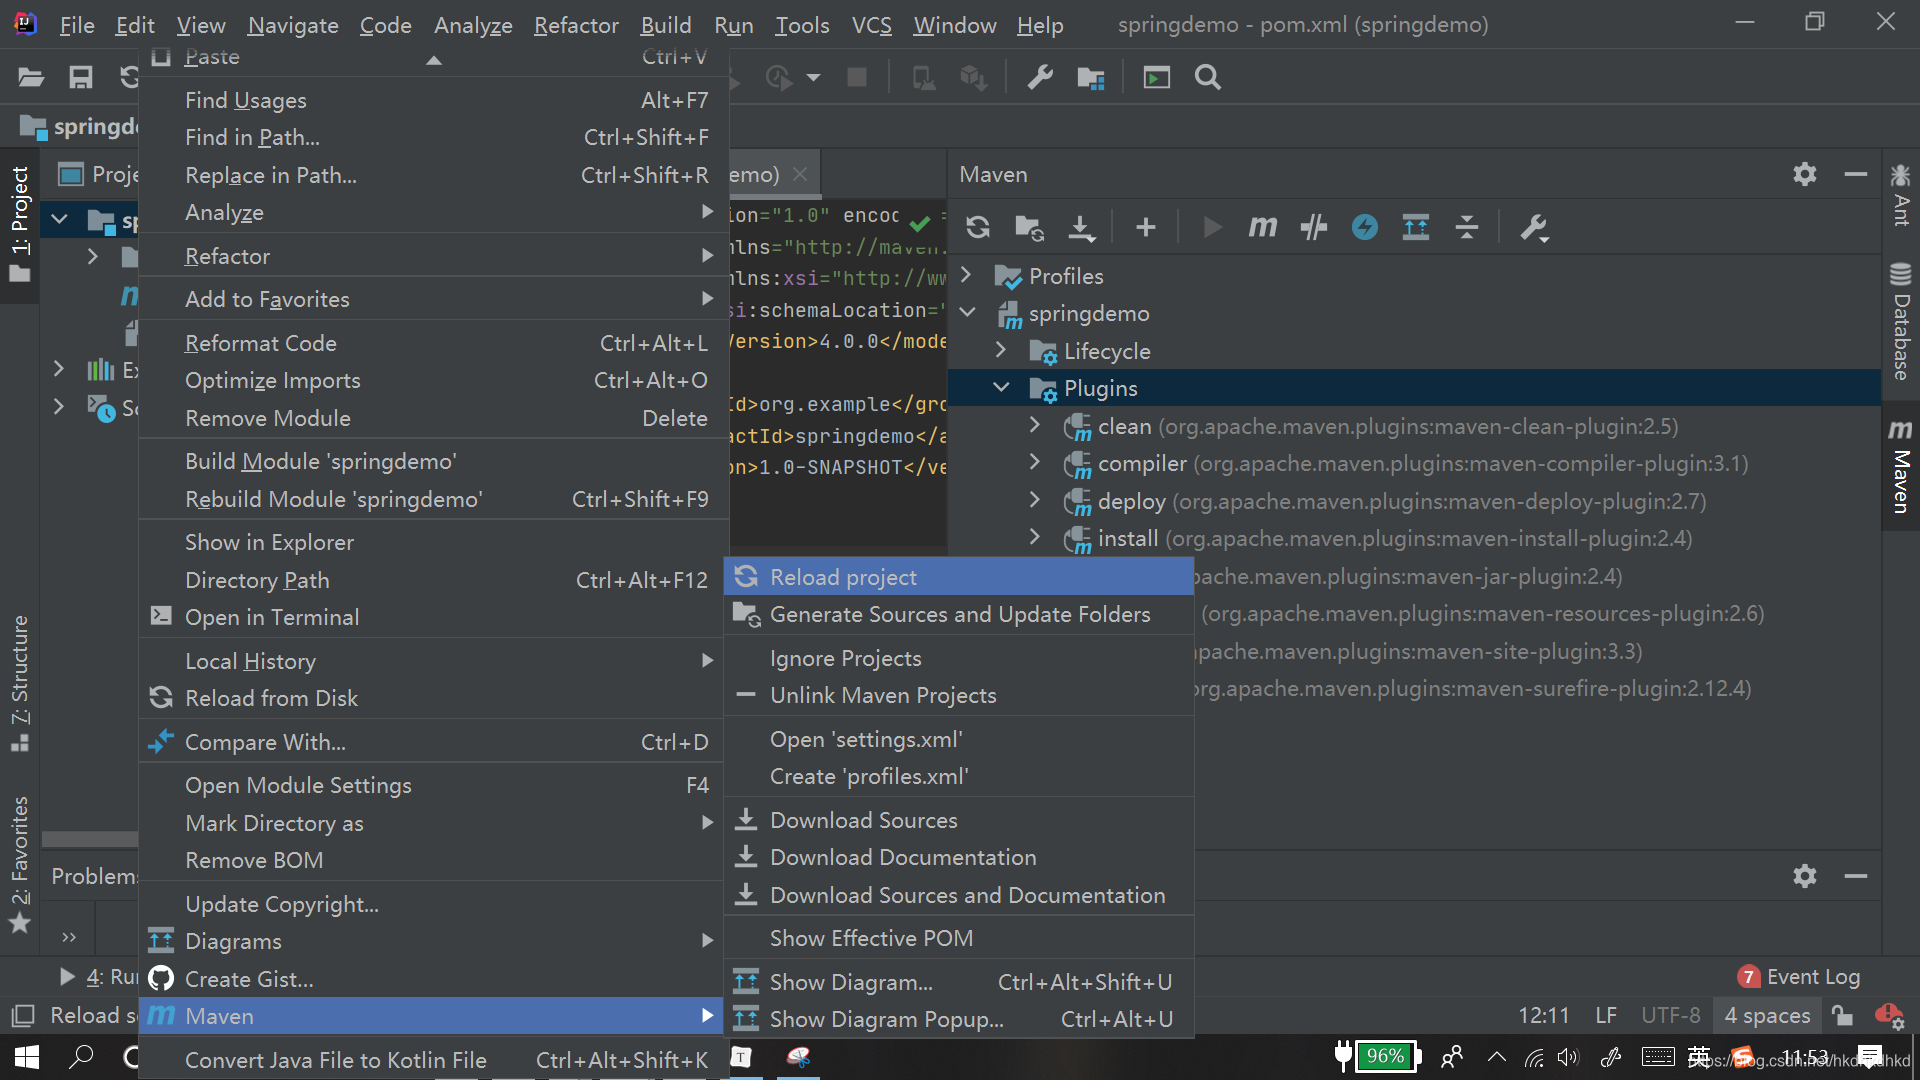Image resolution: width=1920 pixels, height=1080 pixels.
Task: Click Show Effective POM button
Action: point(872,938)
